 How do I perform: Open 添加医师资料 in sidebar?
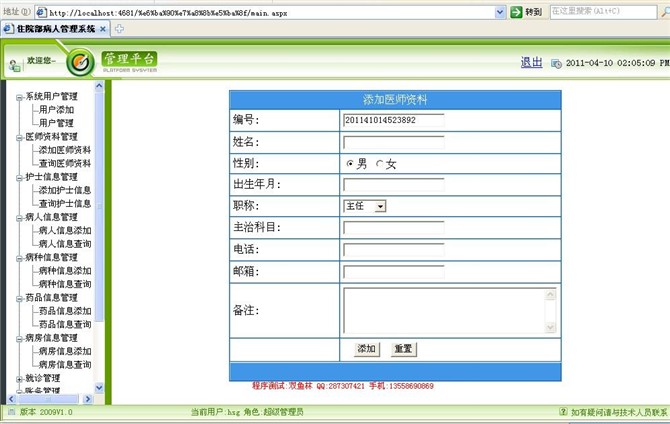65,150
